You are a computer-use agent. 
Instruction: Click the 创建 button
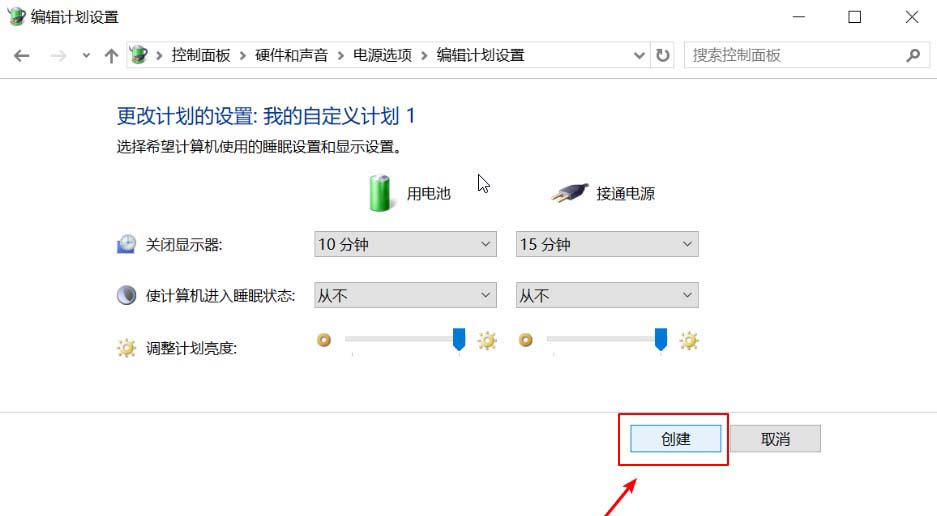675,439
